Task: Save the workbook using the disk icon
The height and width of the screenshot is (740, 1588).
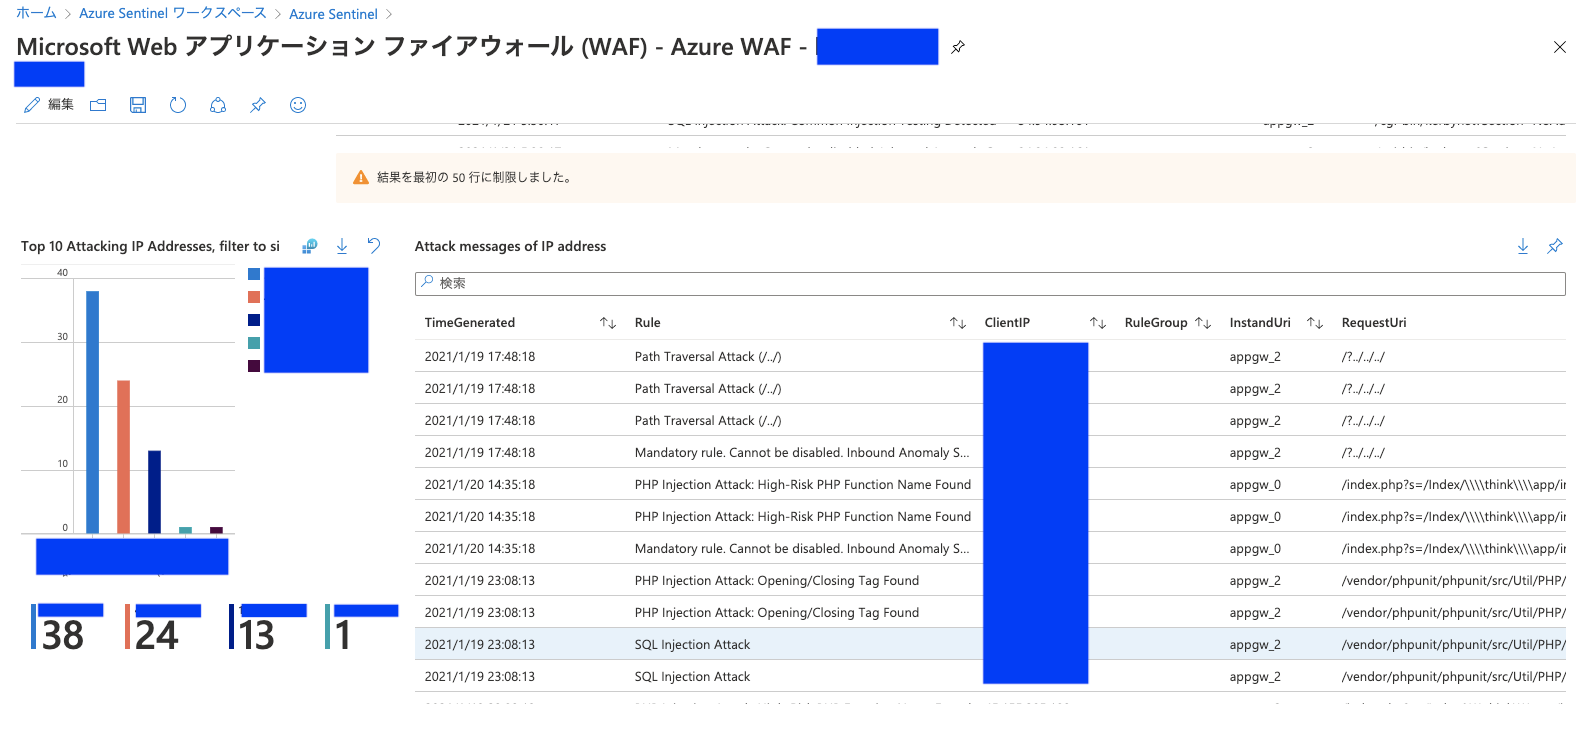Action: [x=138, y=105]
